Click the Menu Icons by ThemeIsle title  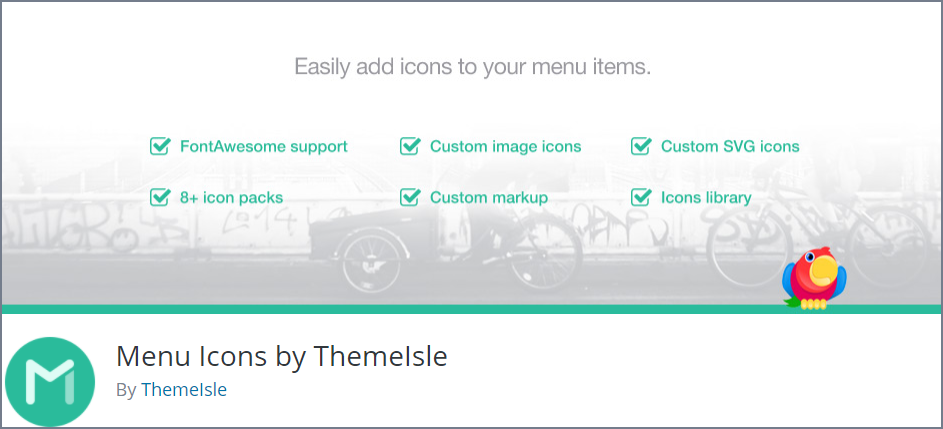pos(281,356)
